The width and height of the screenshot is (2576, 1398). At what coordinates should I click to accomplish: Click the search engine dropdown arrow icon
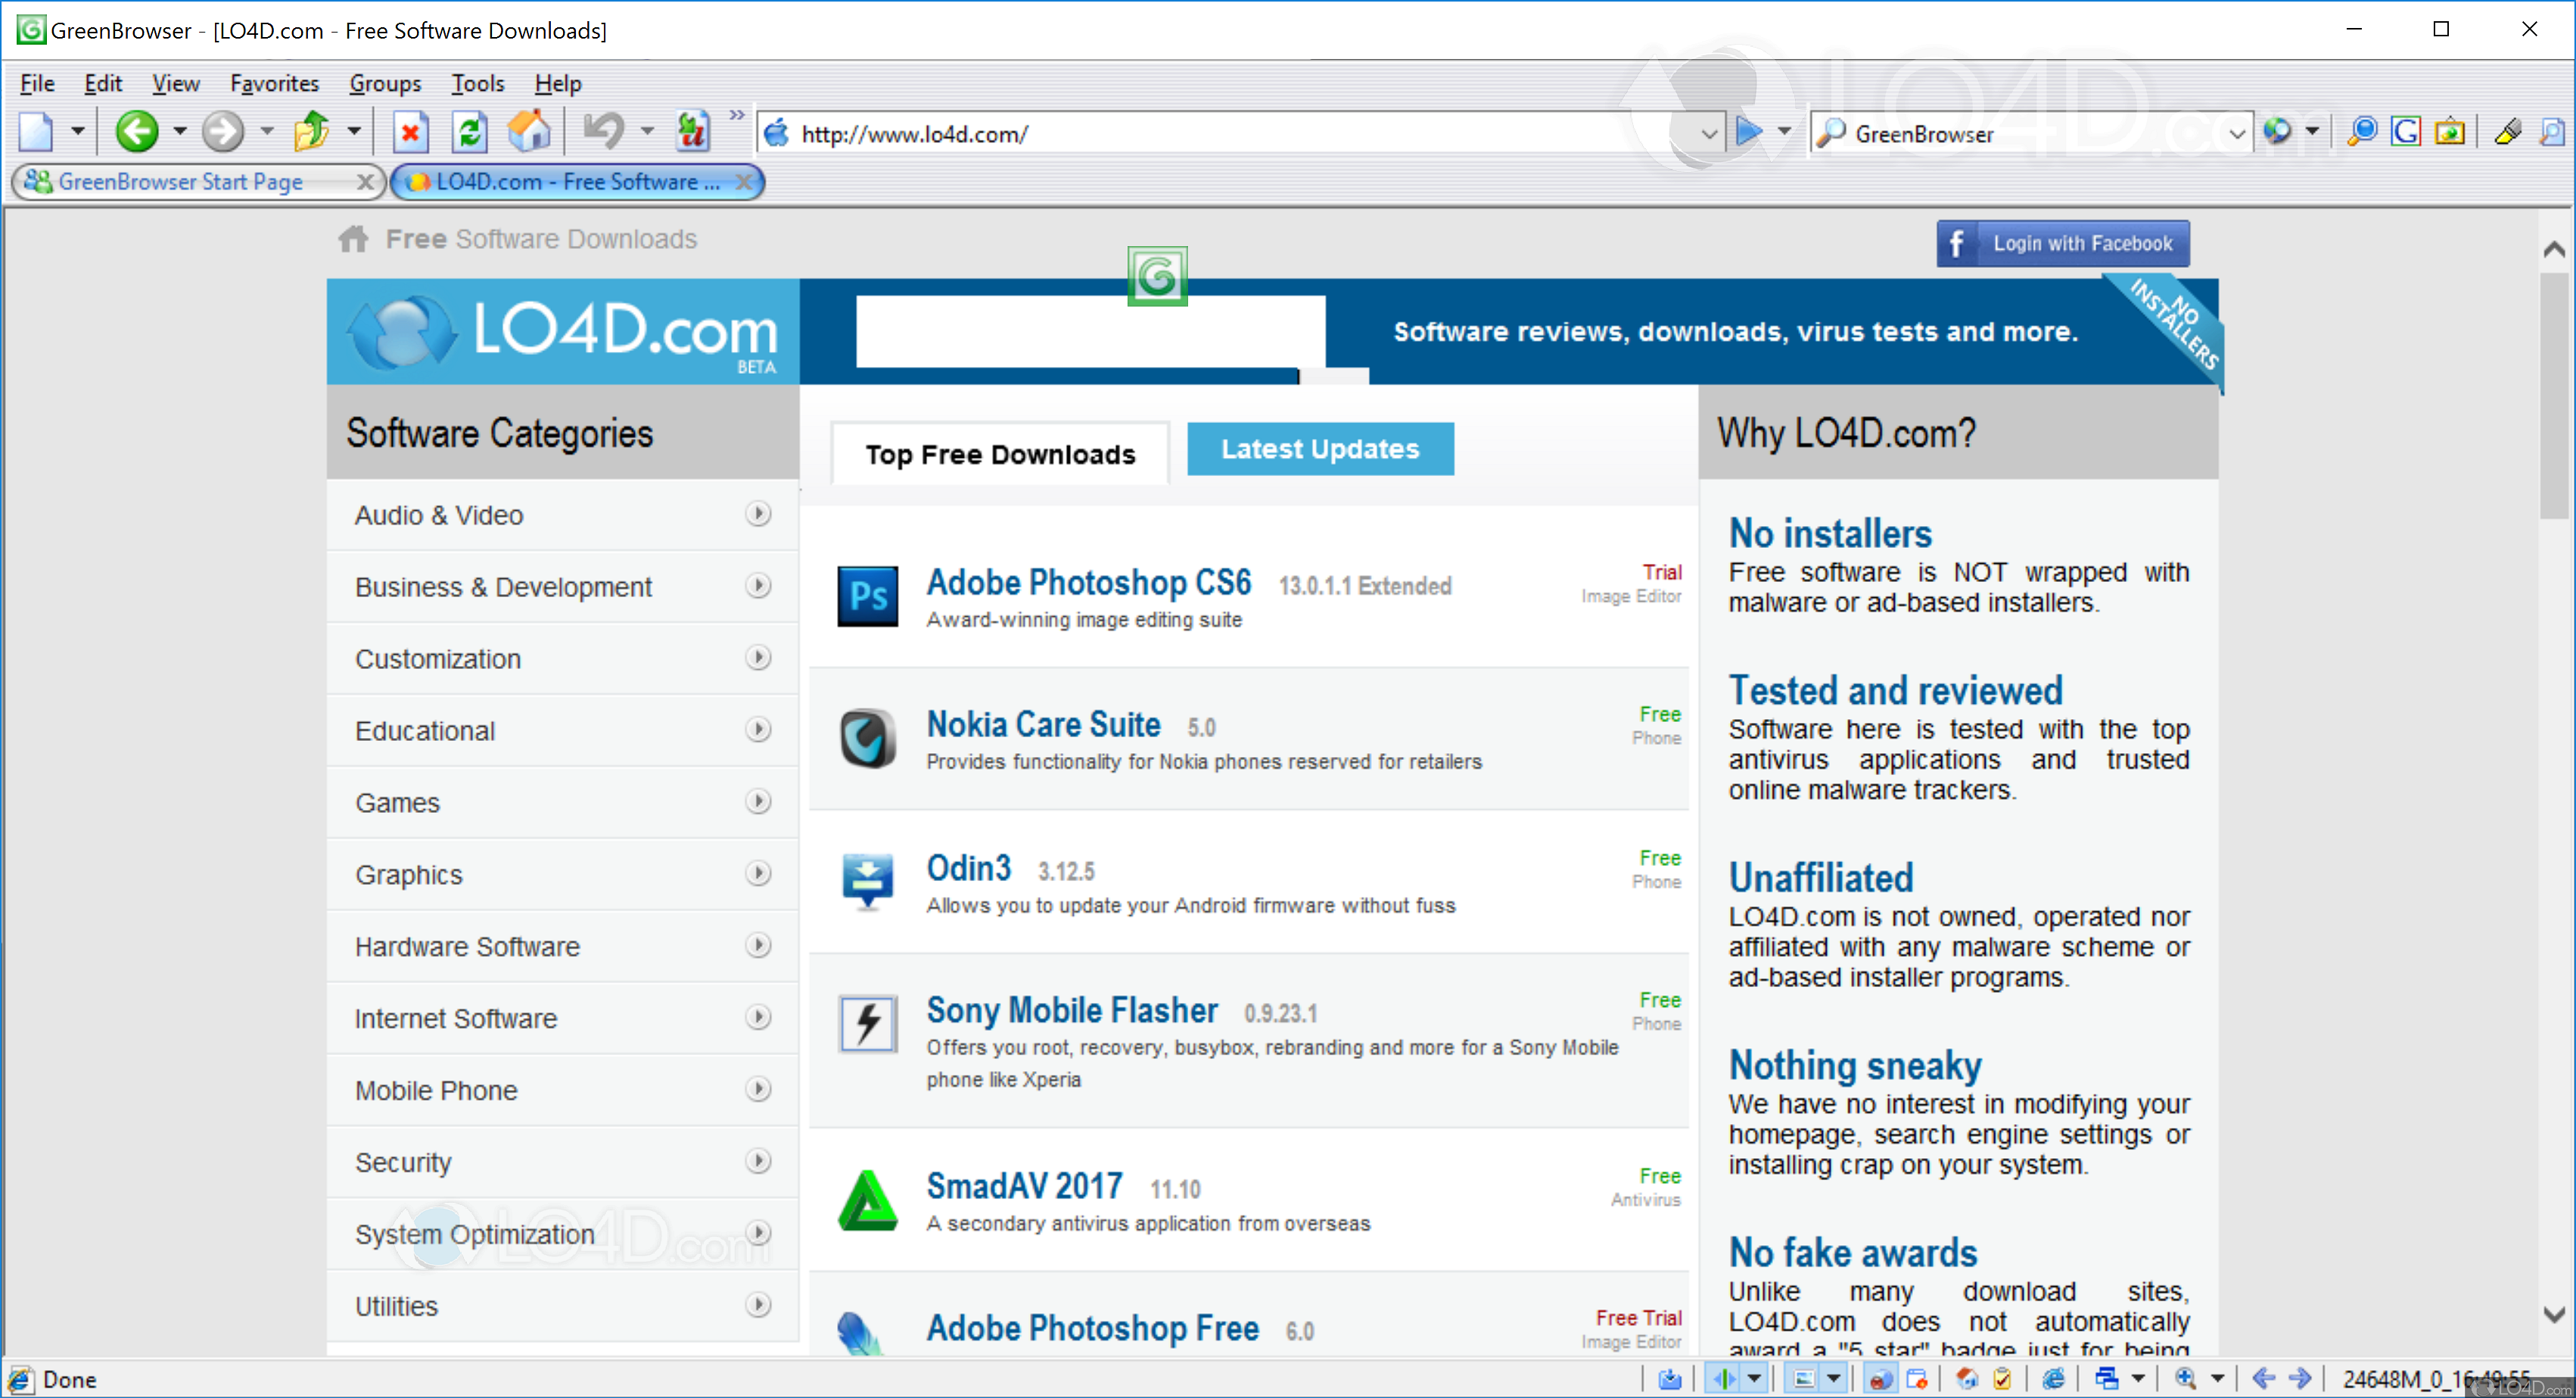coord(2304,132)
